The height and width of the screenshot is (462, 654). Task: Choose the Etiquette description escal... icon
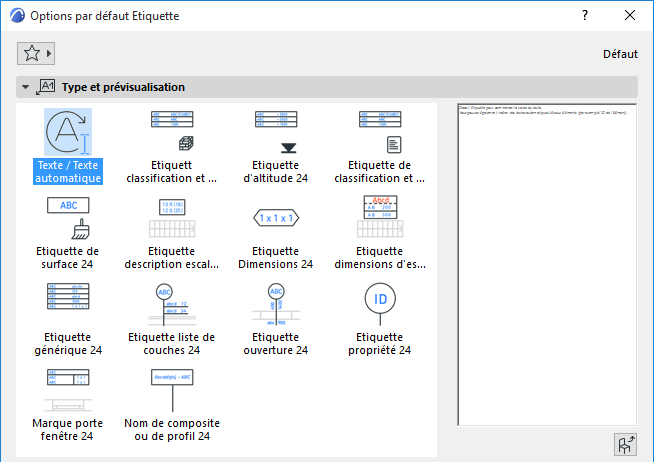[x=172, y=218]
